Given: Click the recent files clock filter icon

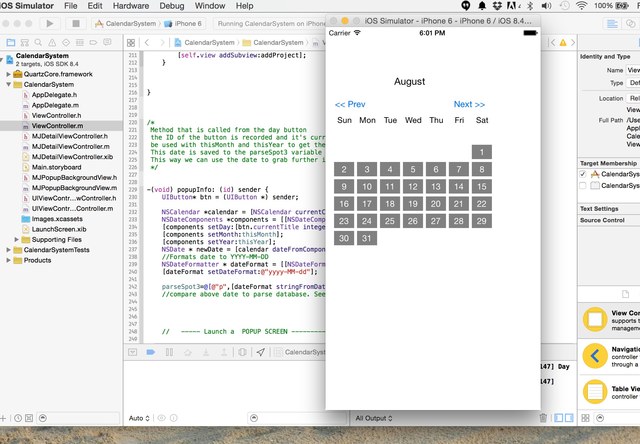Looking at the screenshot, I should pyautogui.click(x=18, y=418).
